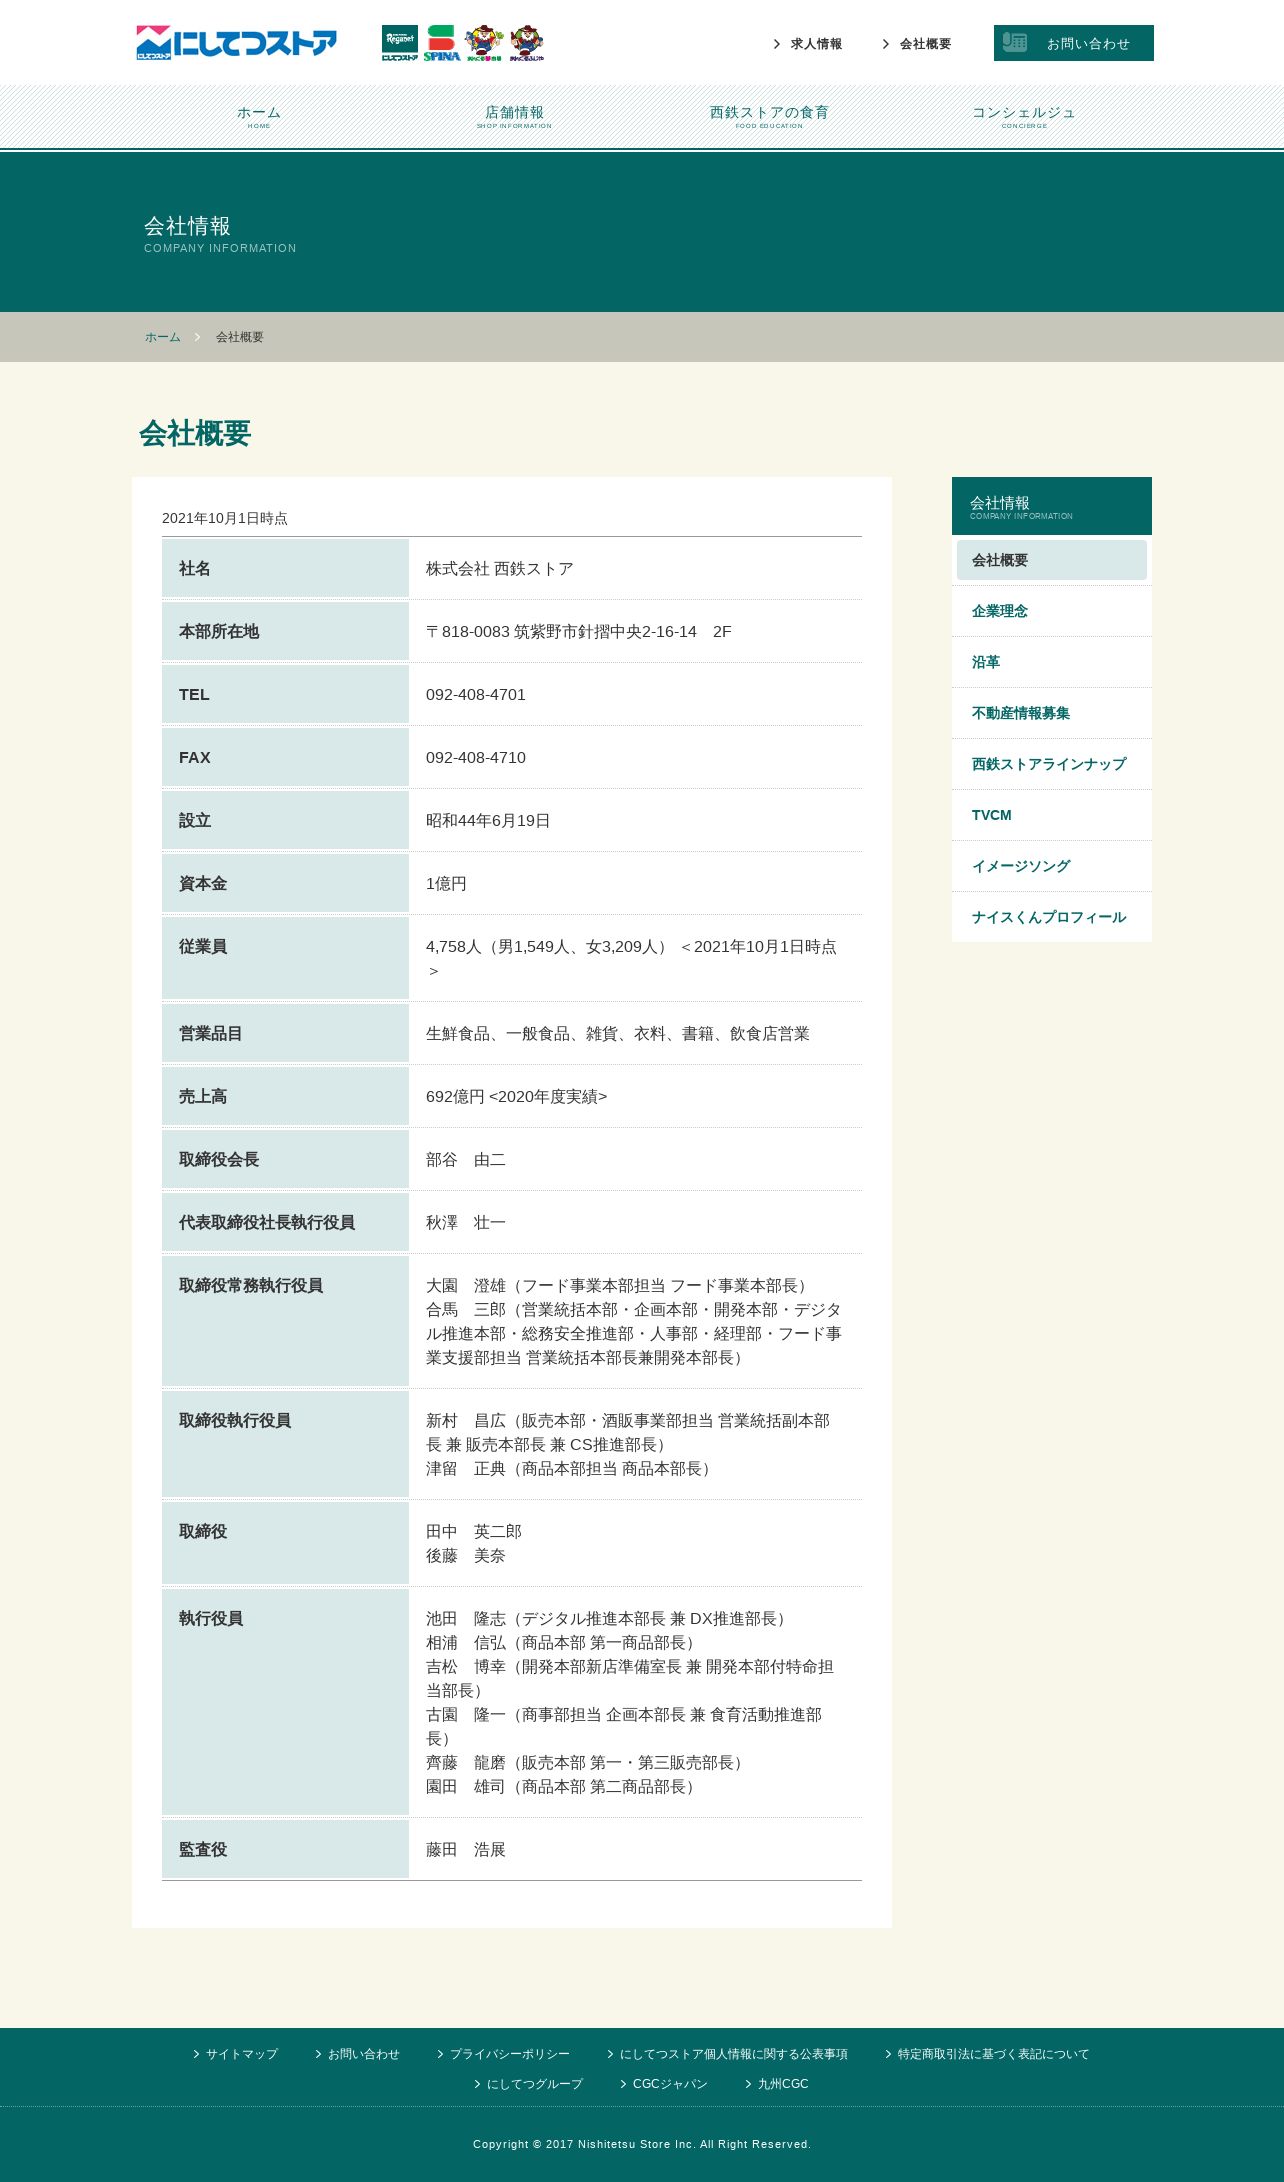Open サイトマップ footer link

pyautogui.click(x=236, y=2054)
